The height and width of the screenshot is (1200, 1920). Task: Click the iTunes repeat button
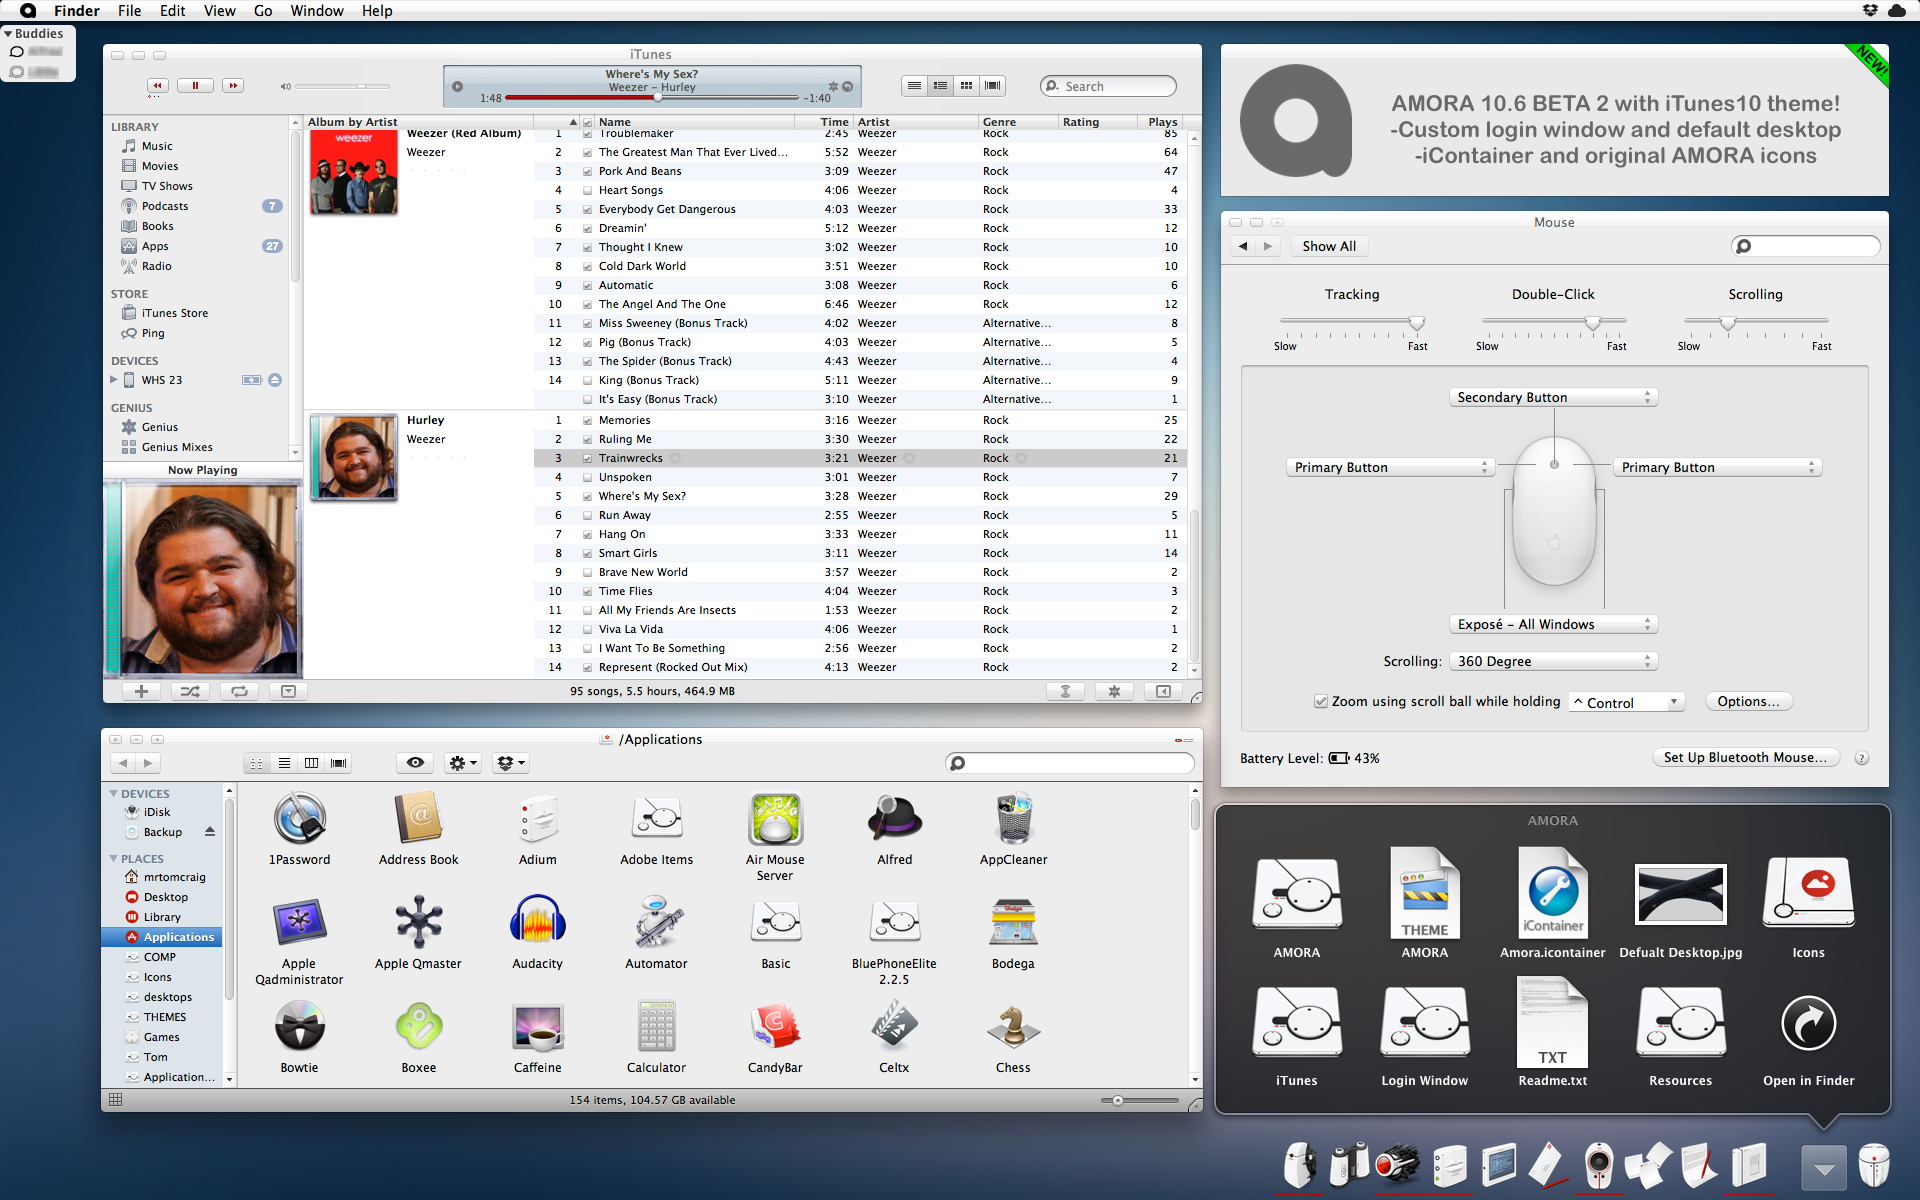pos(240,691)
